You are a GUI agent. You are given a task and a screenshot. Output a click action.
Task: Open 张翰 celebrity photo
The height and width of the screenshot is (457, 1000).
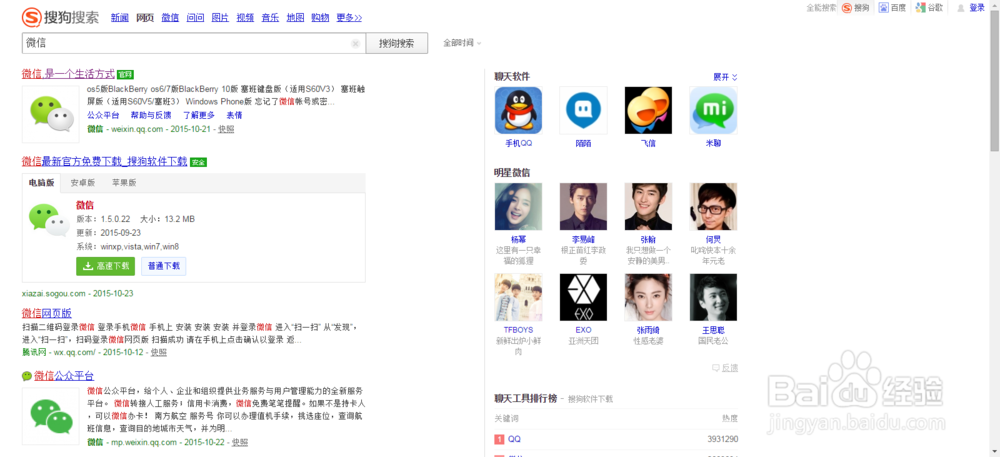[648, 207]
